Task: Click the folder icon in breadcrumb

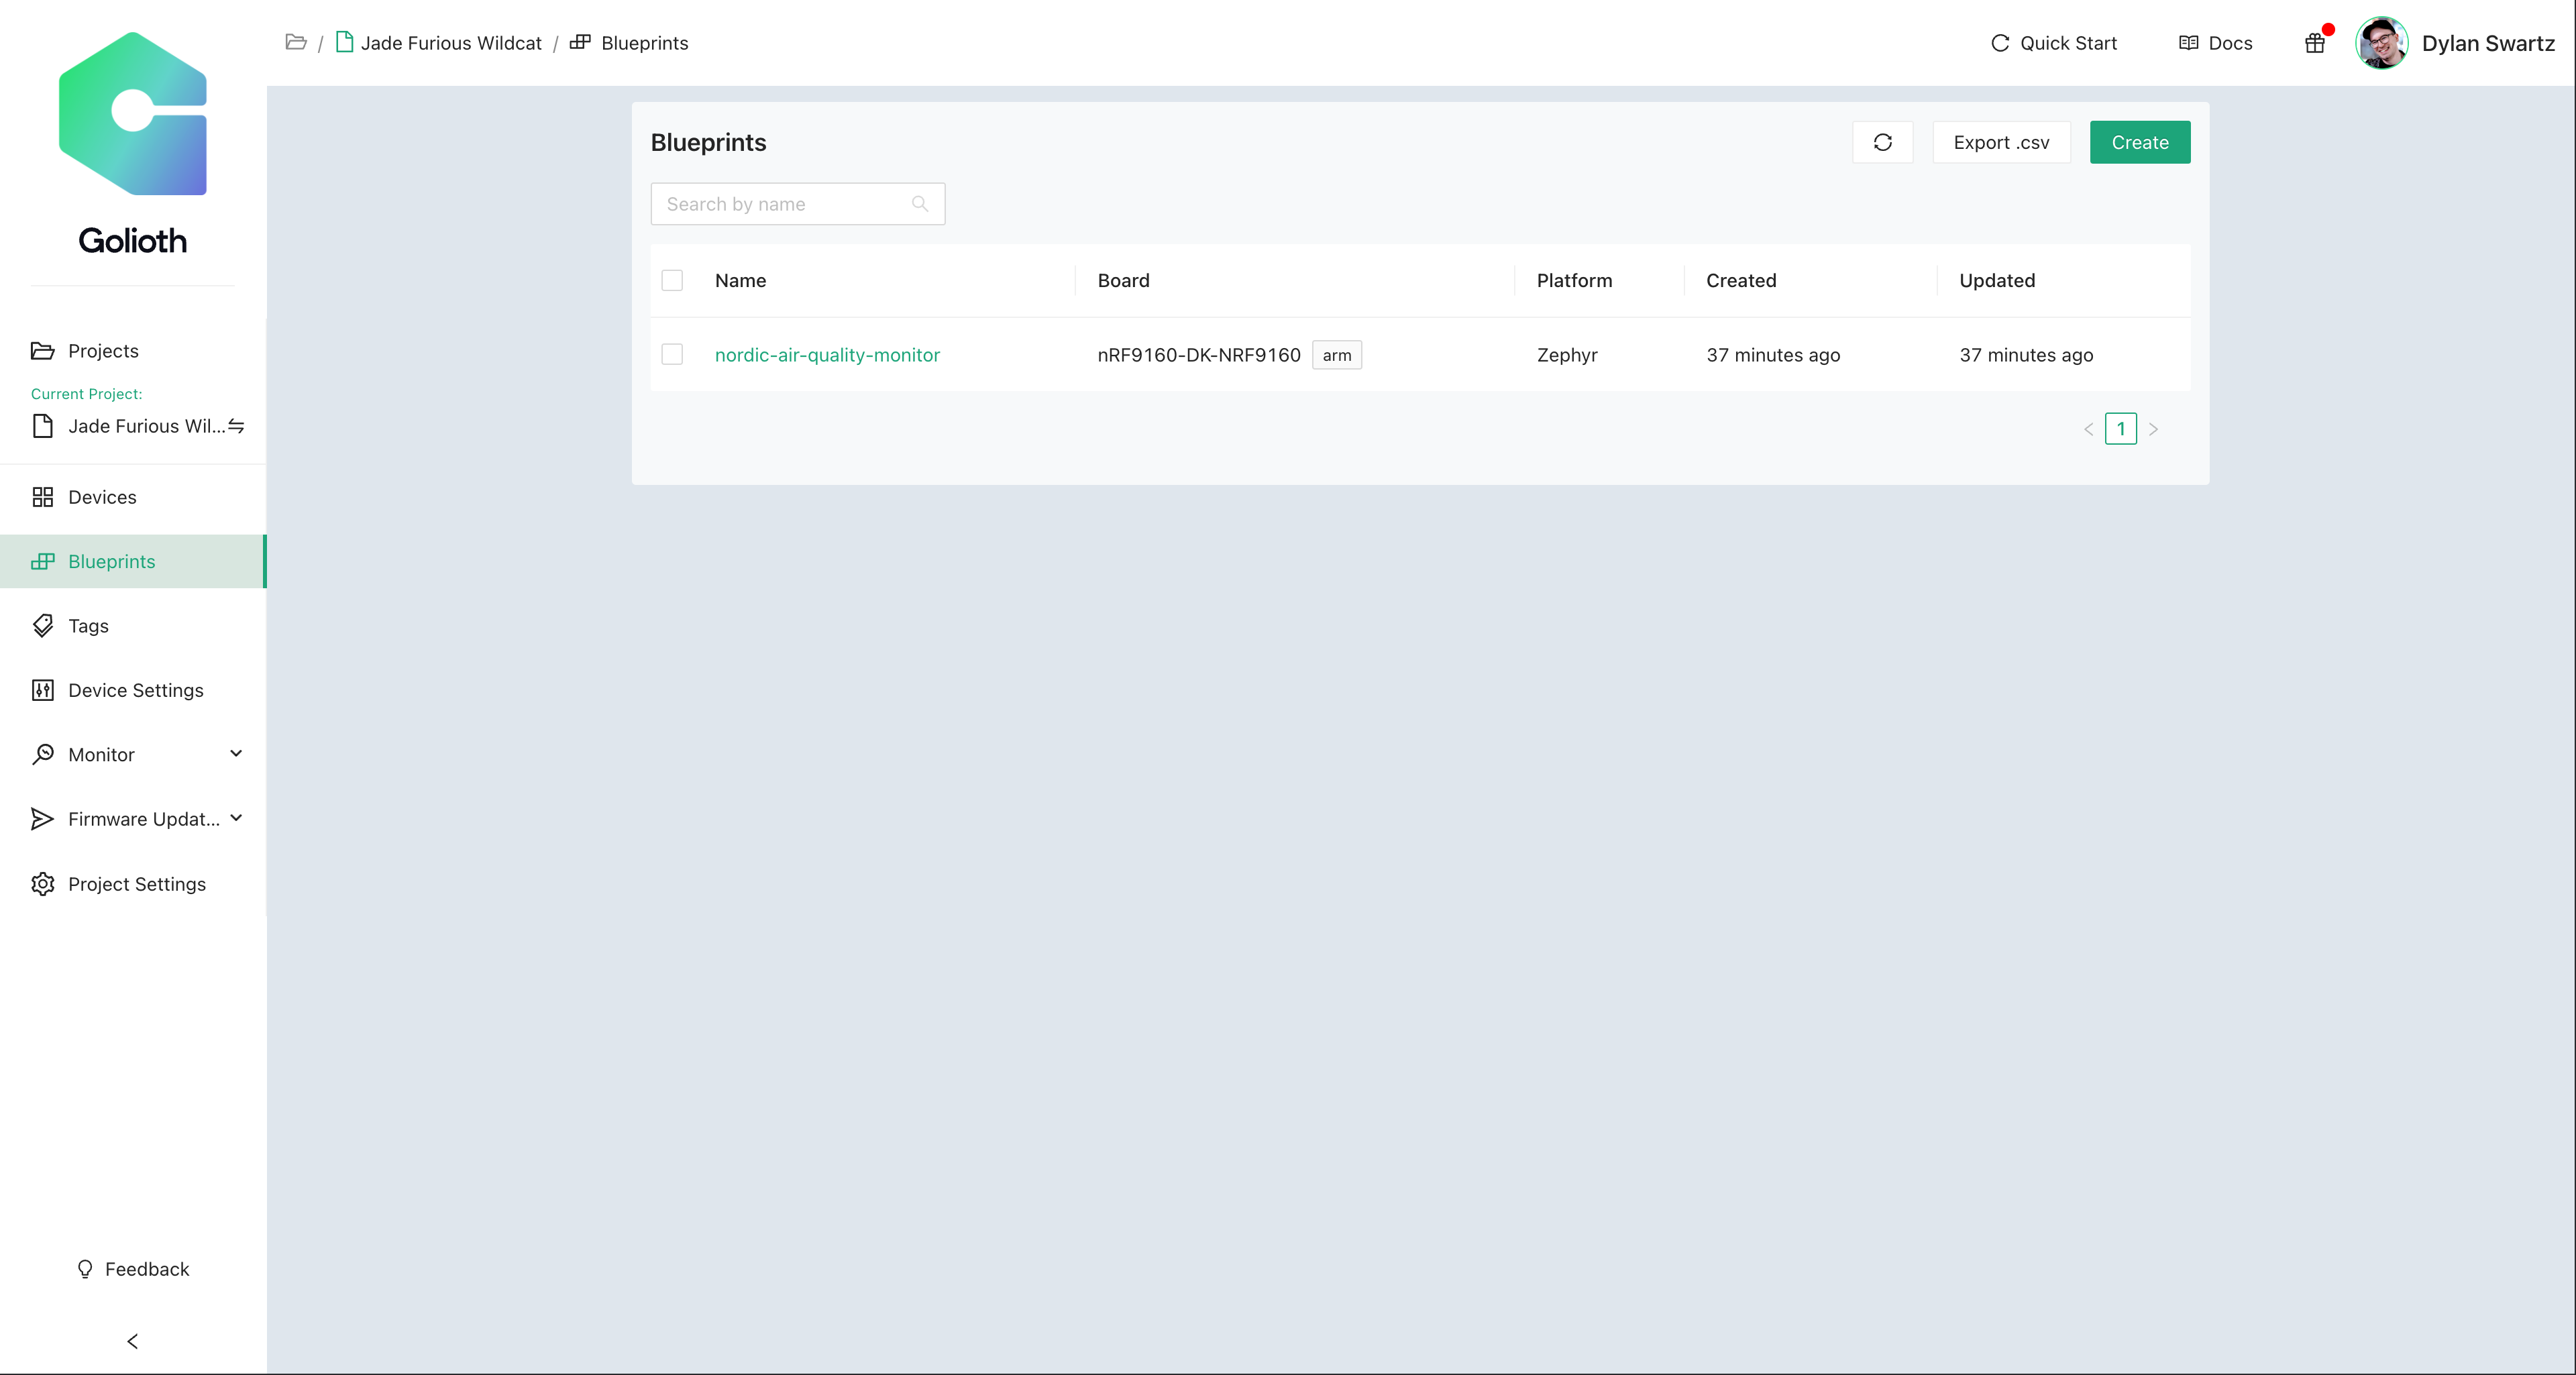Action: [296, 42]
